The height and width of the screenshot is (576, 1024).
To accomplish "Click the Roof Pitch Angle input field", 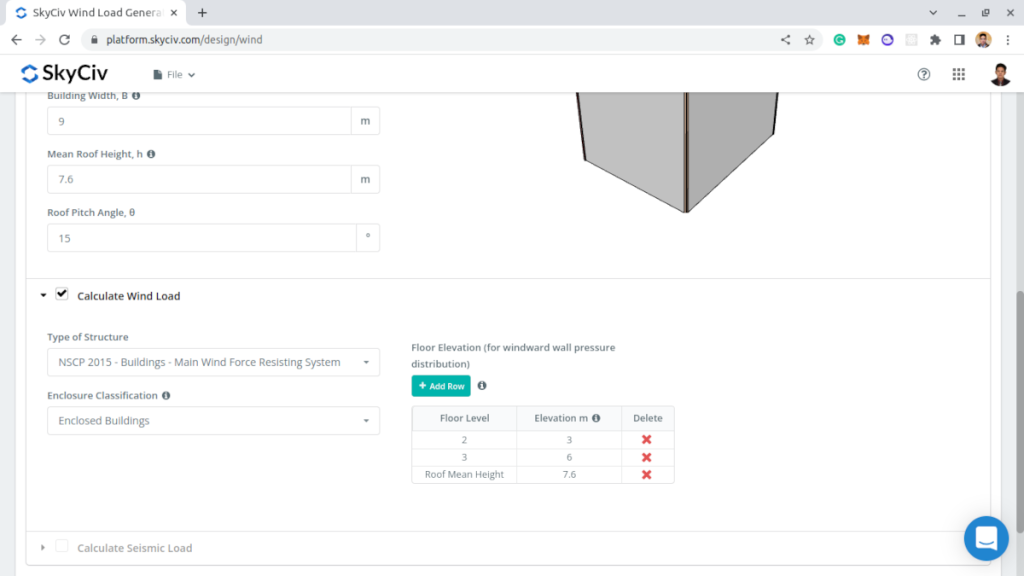I will coord(202,238).
